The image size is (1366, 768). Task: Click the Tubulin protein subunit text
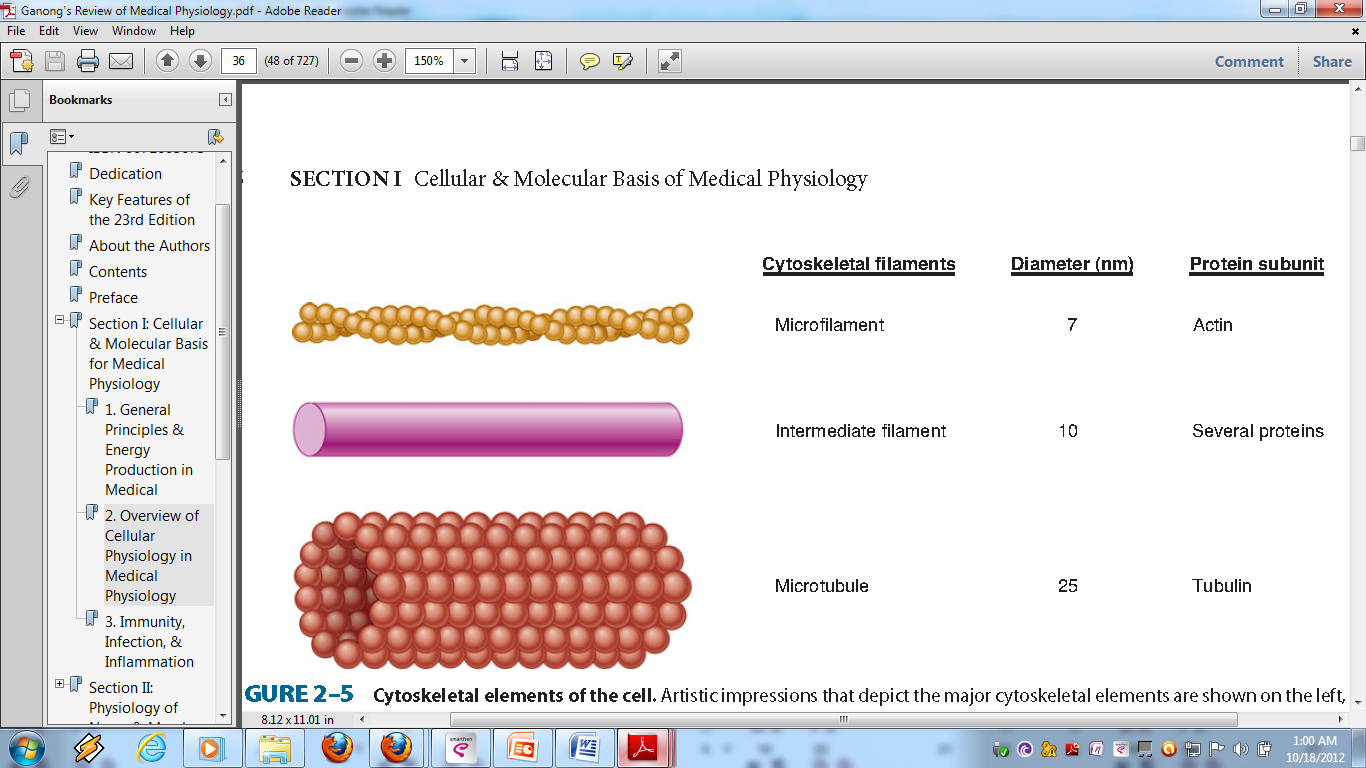pyautogui.click(x=1221, y=586)
